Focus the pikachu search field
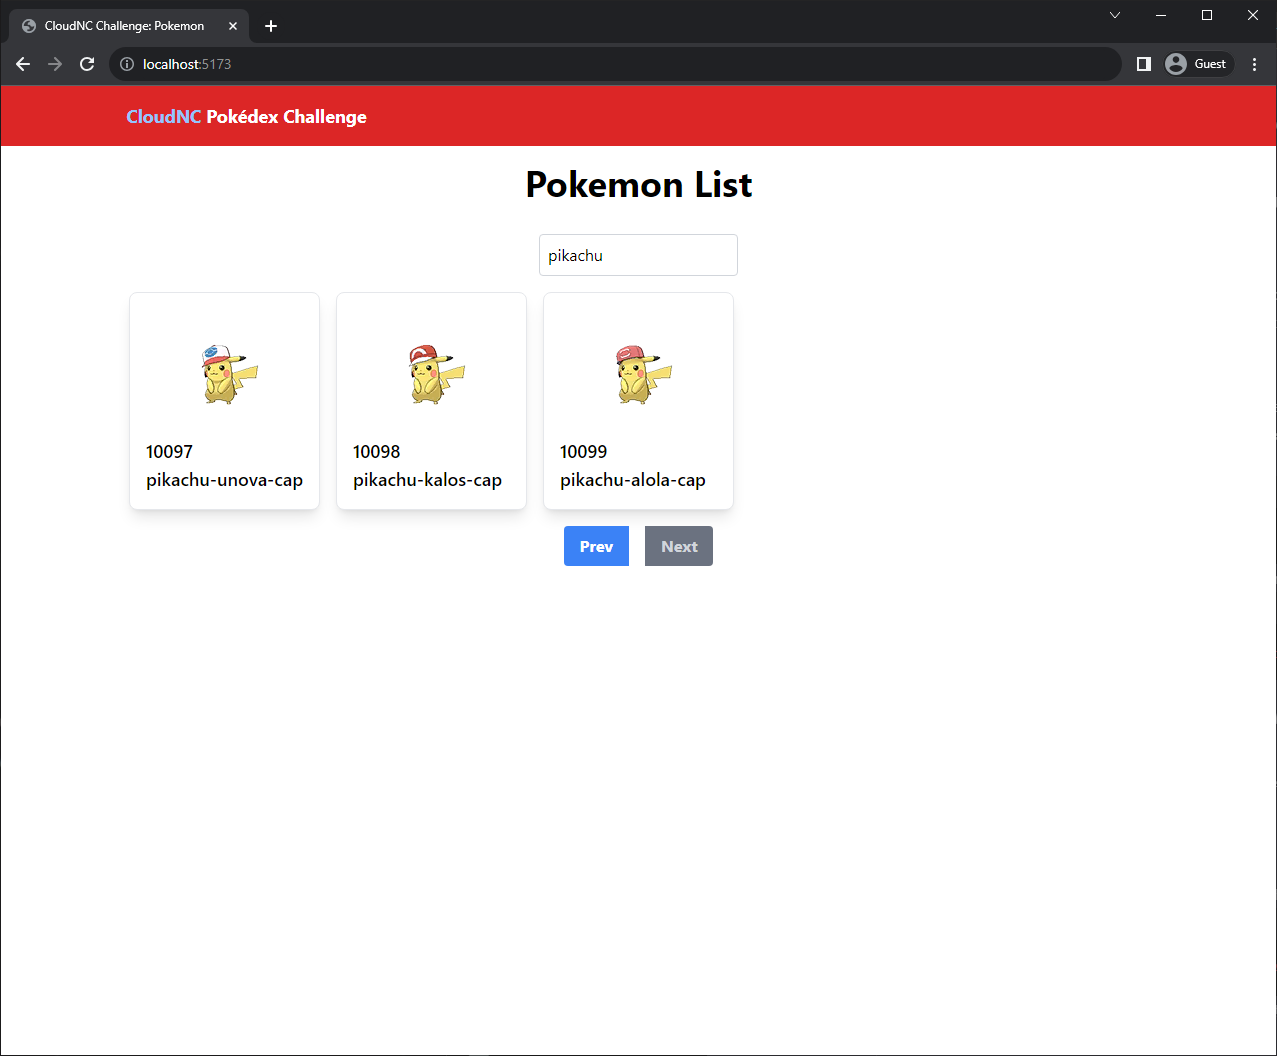This screenshot has width=1277, height=1056. (638, 255)
